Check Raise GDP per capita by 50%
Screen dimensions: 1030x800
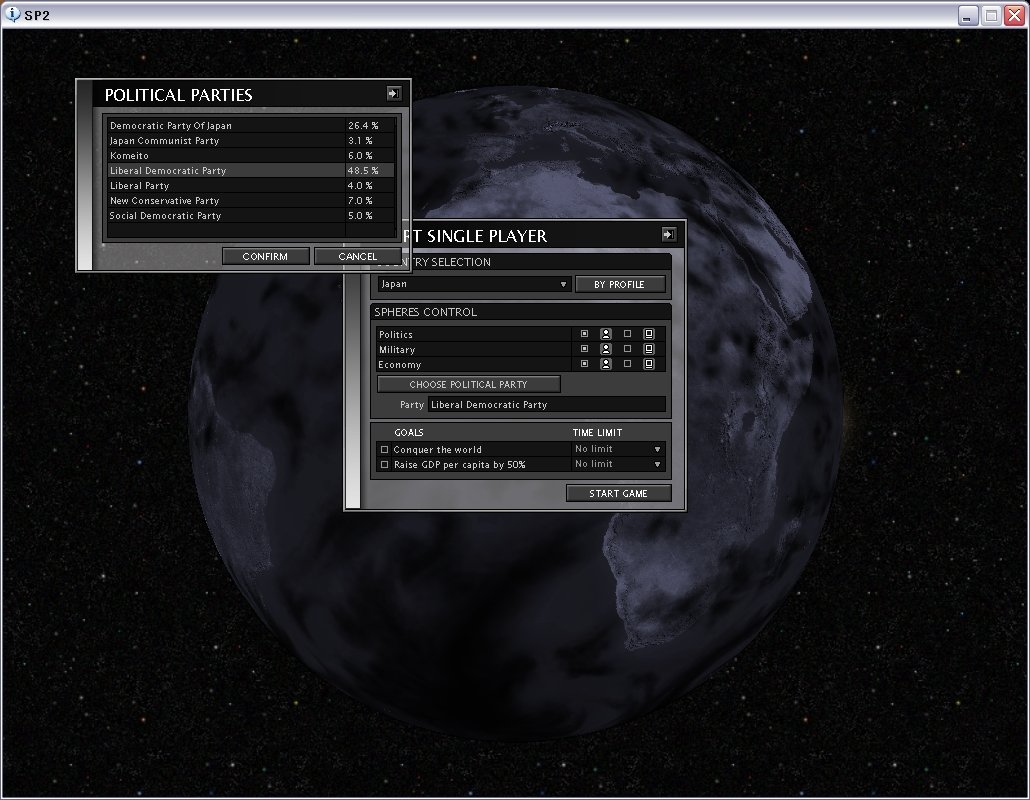(x=384, y=465)
